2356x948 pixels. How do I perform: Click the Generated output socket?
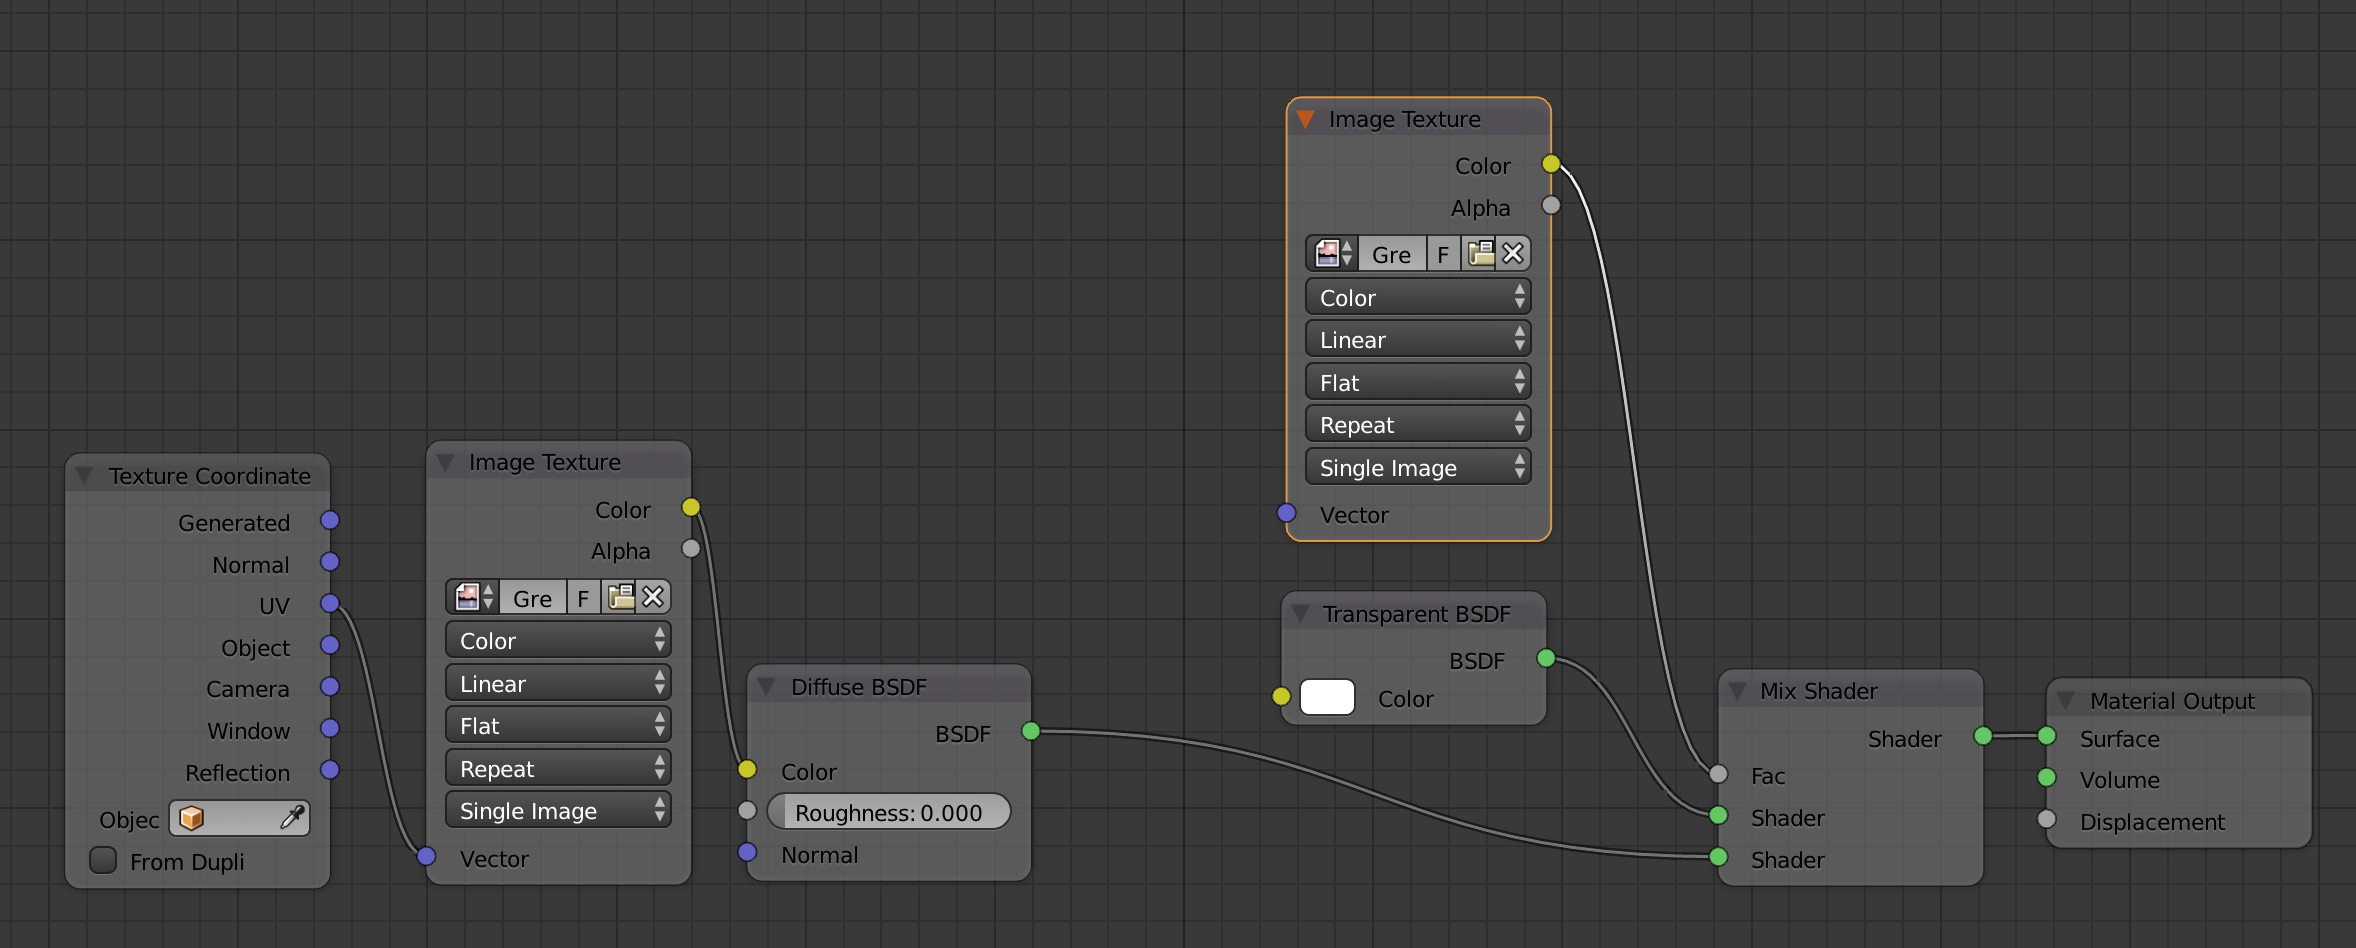pyautogui.click(x=330, y=520)
